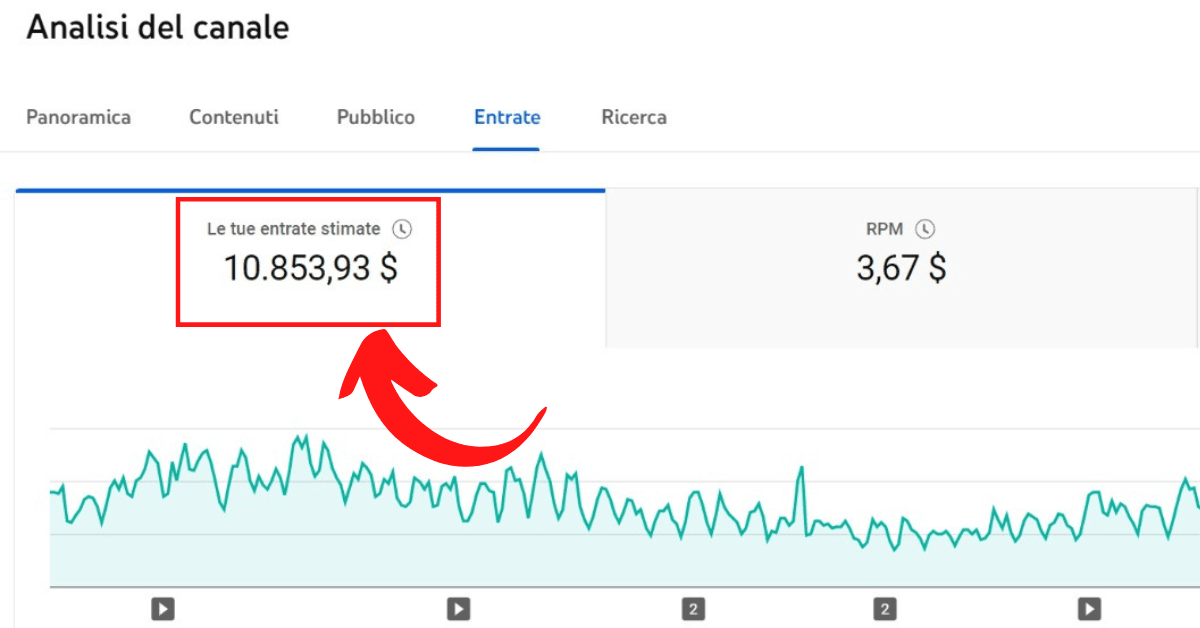Click the clock icon beside Le tue entrate stimate
Screen dimensions: 1200x628
(402, 229)
